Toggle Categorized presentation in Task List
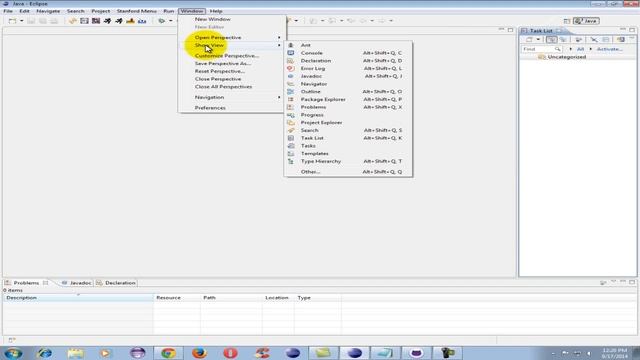 pyautogui.click(x=551, y=40)
